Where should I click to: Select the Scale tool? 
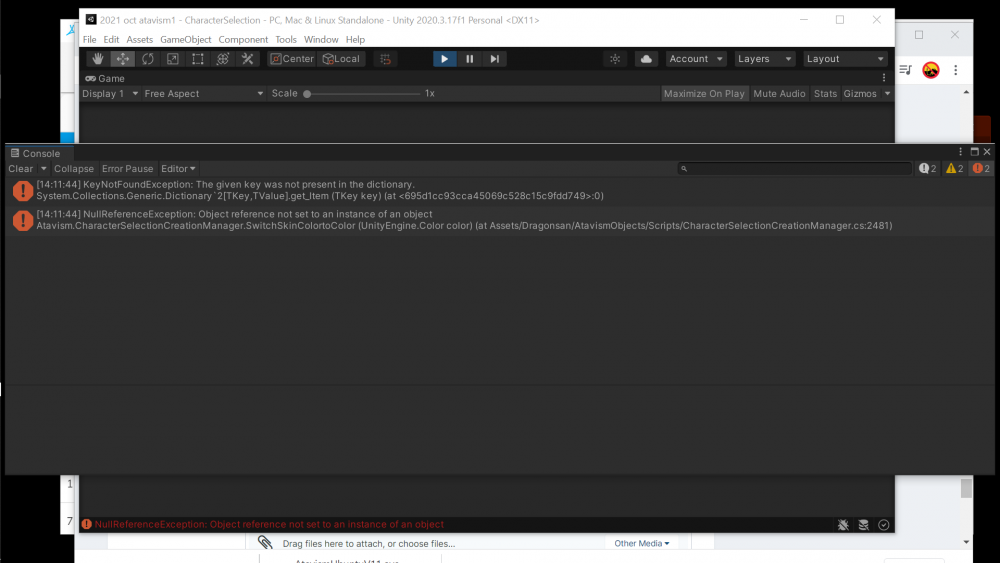pos(173,59)
